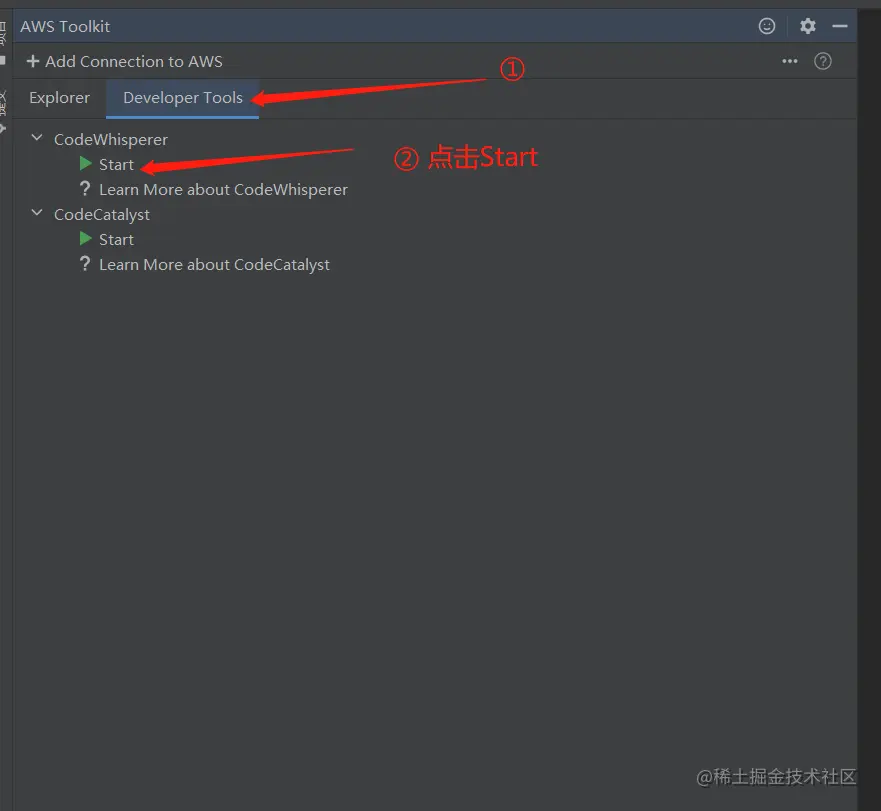Click the question mark beside Learn More about CodeWhisperer
Screen dimensions: 881x811
pos(85,189)
